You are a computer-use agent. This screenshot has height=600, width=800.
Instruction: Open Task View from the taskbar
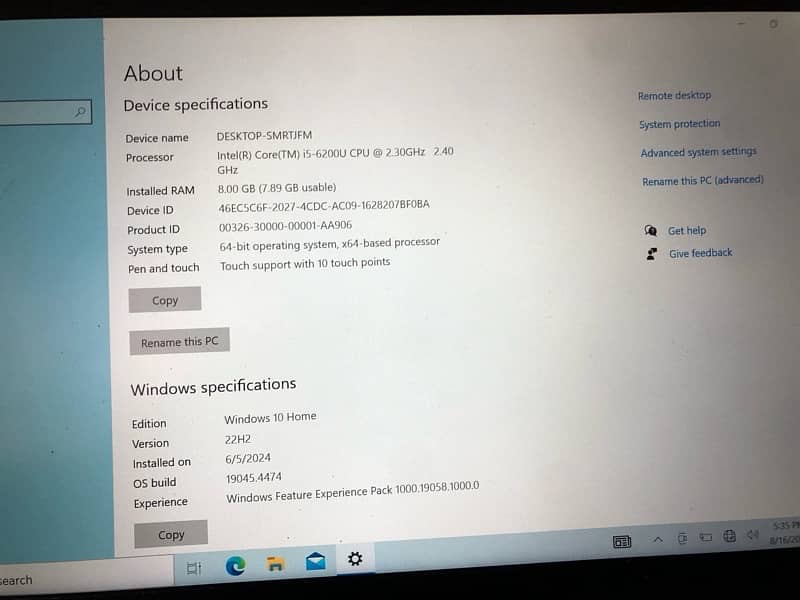click(x=194, y=568)
